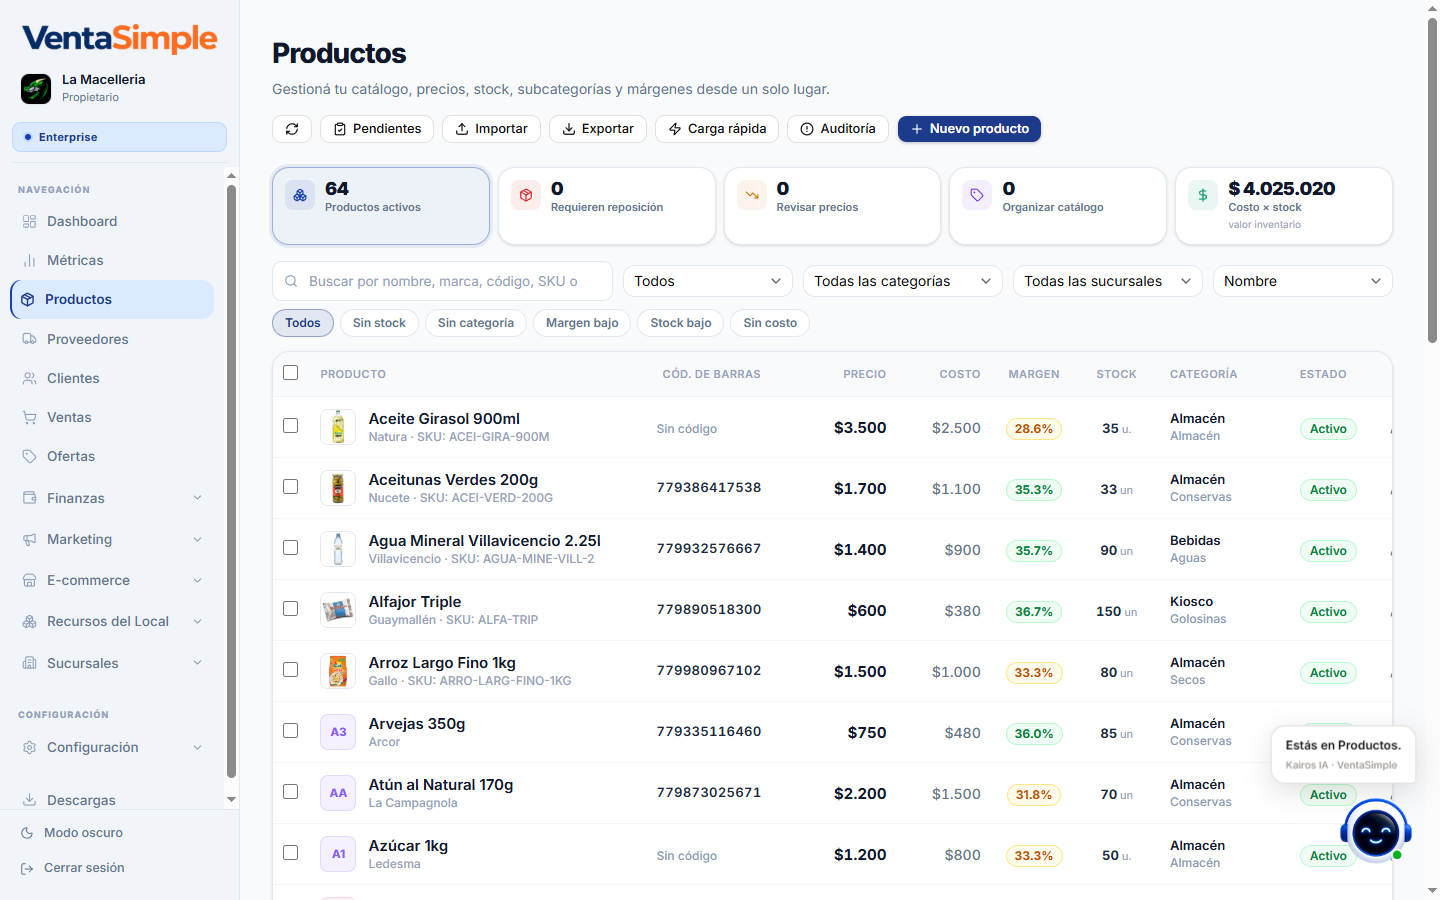Expand the Finanzas submenu chevron
Image resolution: width=1440 pixels, height=900 pixels.
(x=197, y=498)
